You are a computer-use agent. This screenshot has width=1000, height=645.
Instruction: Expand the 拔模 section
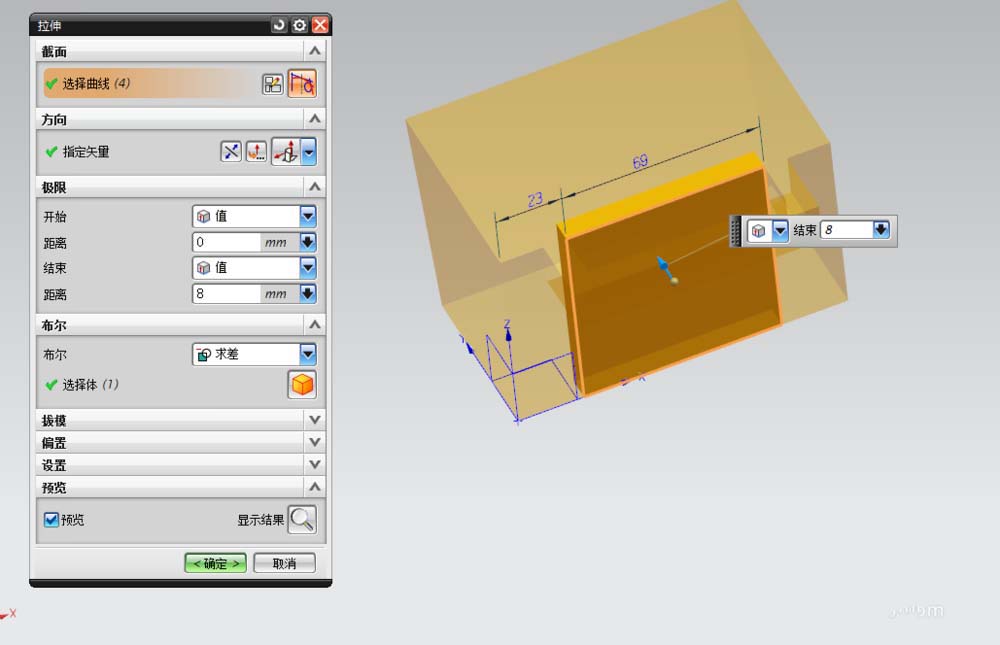(x=314, y=420)
